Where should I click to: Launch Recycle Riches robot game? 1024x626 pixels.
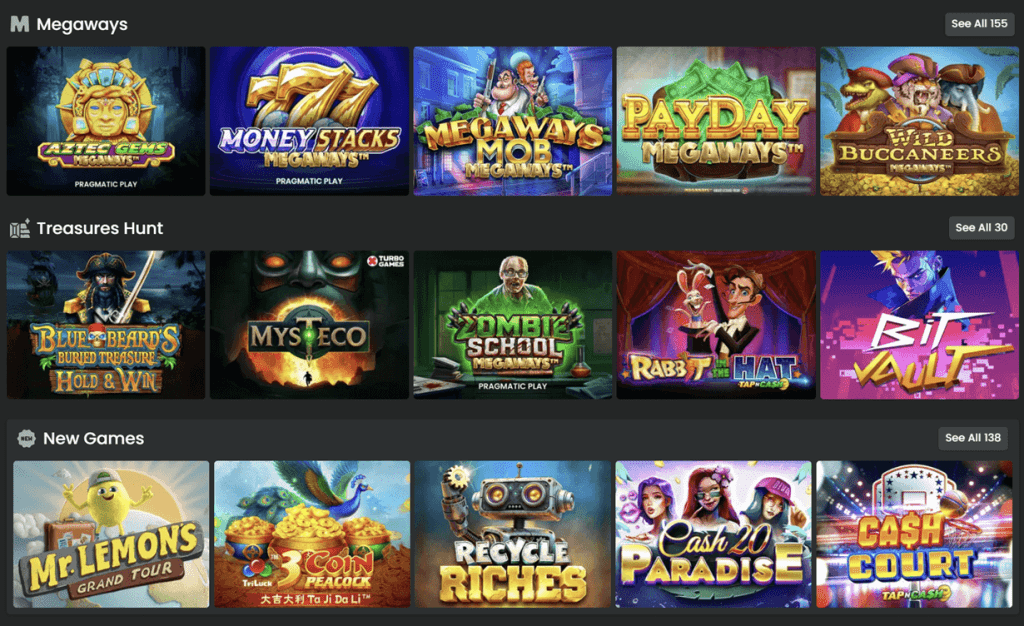(513, 535)
